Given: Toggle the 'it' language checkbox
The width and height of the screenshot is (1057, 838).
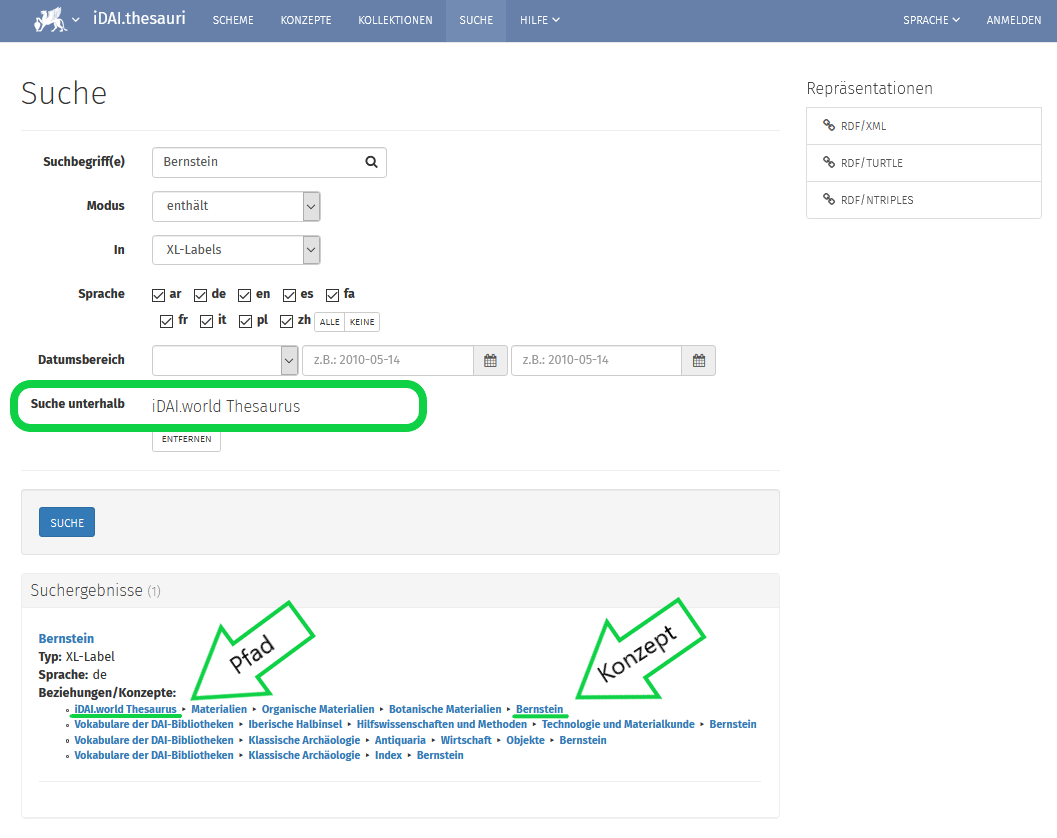Looking at the screenshot, I should click(x=206, y=322).
